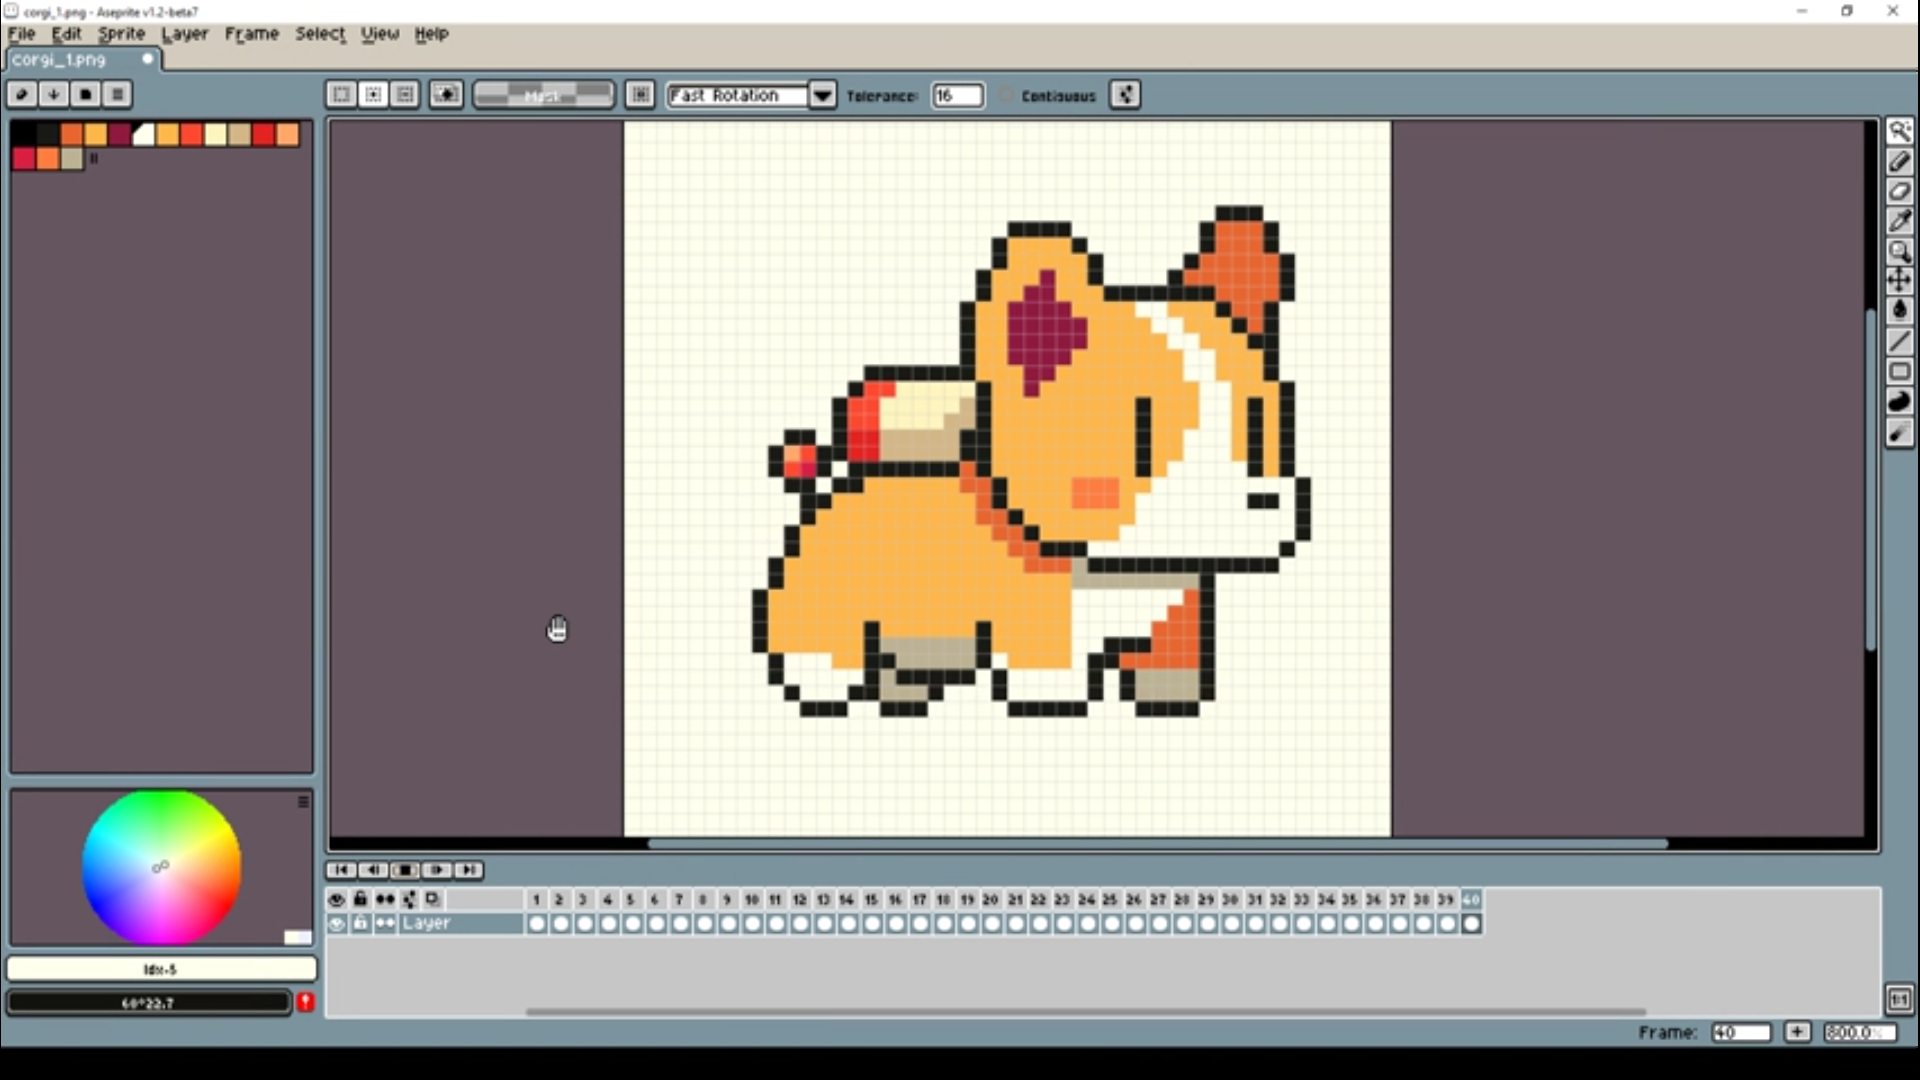Open the View menu
This screenshot has width=1920, height=1080.
(x=380, y=34)
